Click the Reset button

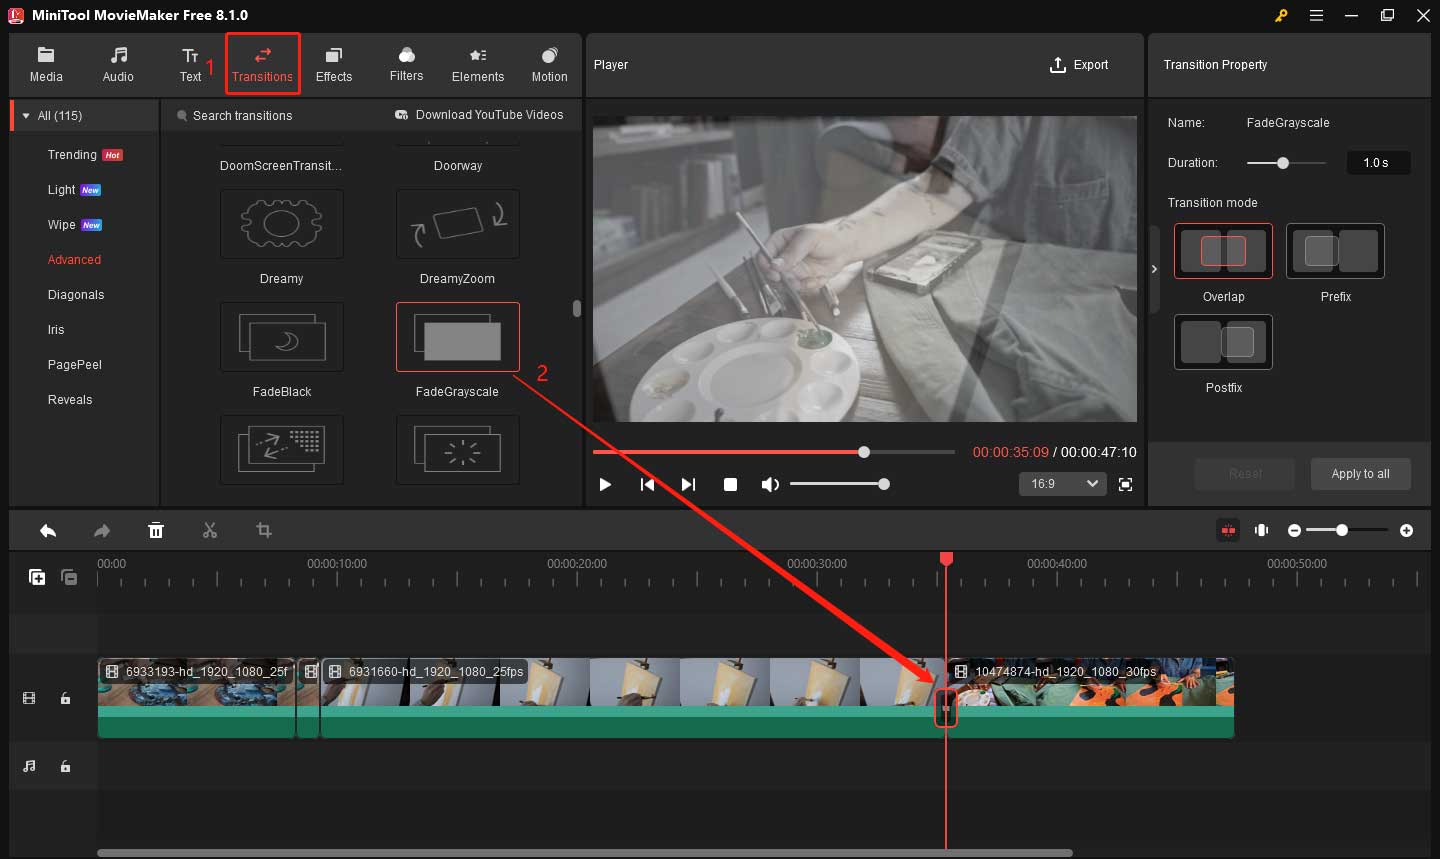1245,474
